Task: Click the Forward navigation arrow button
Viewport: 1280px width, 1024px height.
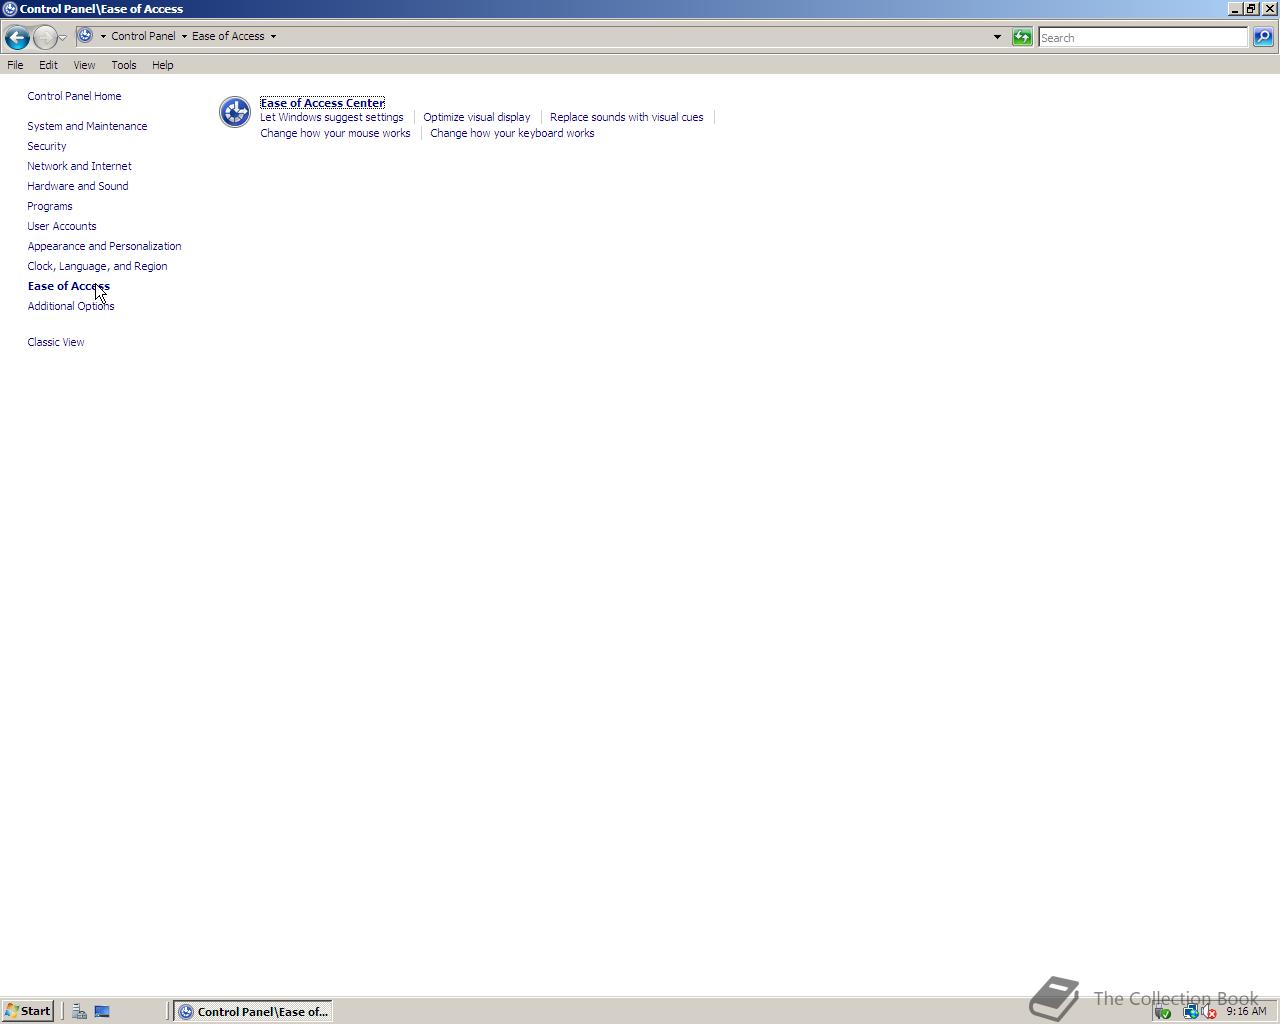Action: pos(45,38)
